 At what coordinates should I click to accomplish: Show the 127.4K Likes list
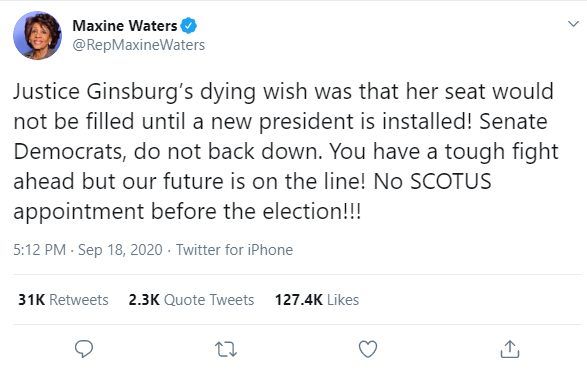tap(317, 300)
